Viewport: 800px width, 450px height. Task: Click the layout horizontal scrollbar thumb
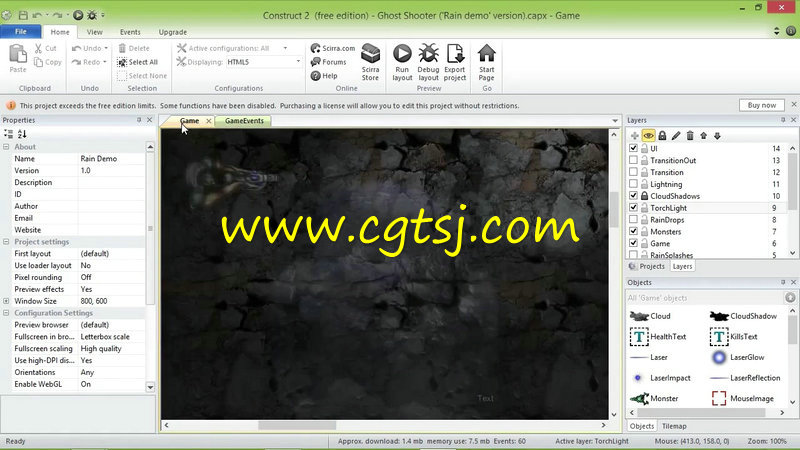pyautogui.click(x=297, y=425)
